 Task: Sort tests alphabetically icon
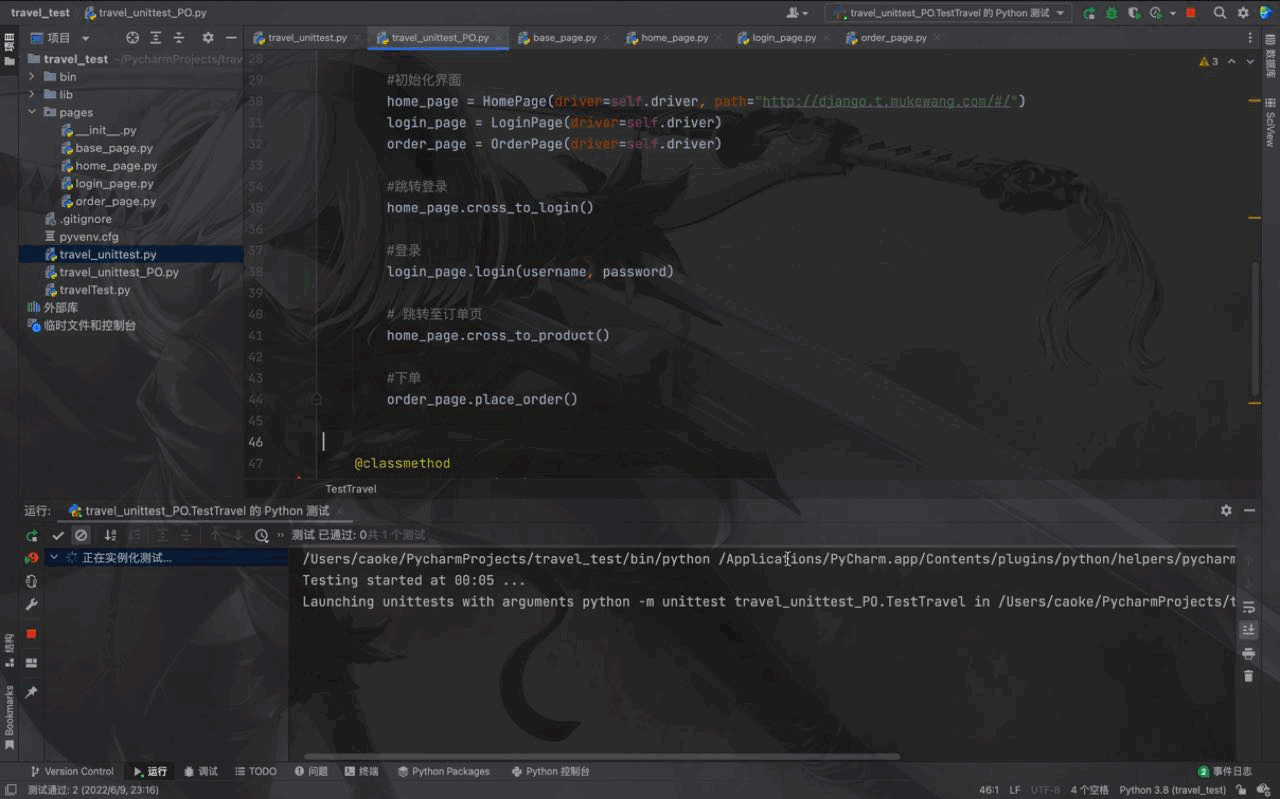[110, 536]
